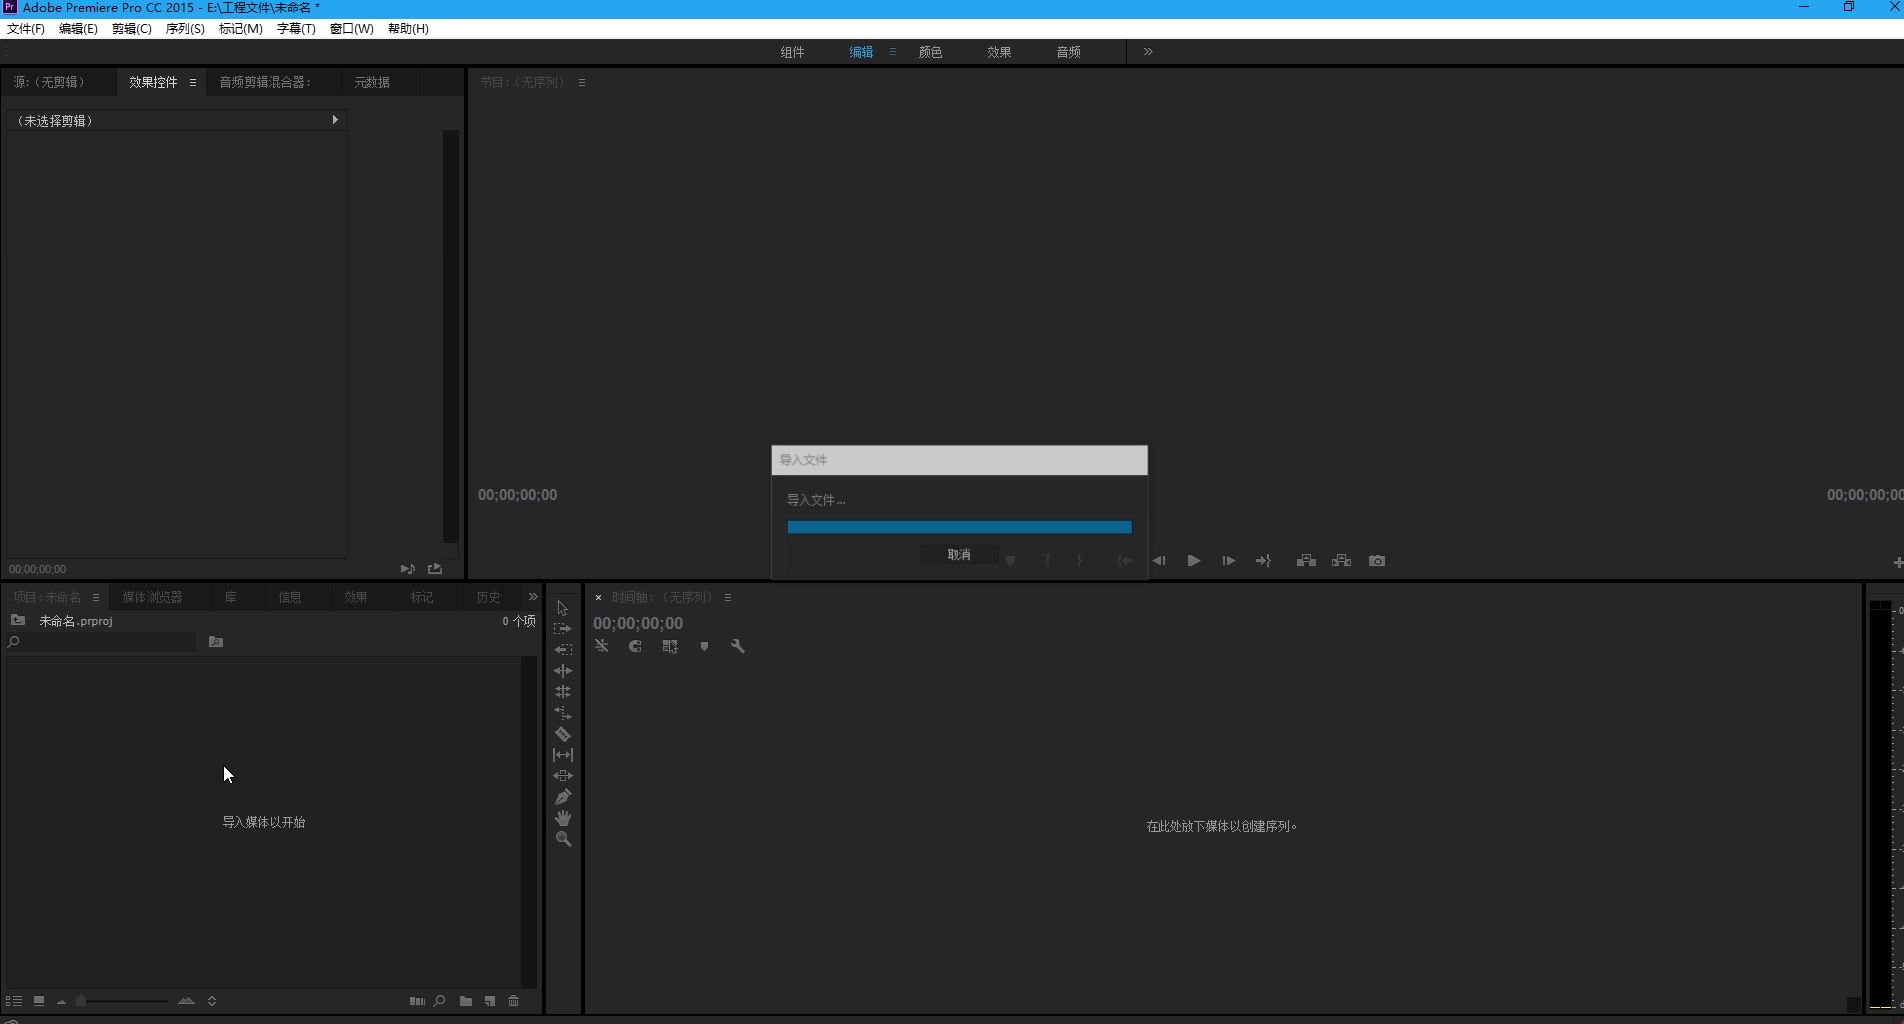Open the 序列(S) menu
The height and width of the screenshot is (1024, 1904).
pyautogui.click(x=185, y=29)
